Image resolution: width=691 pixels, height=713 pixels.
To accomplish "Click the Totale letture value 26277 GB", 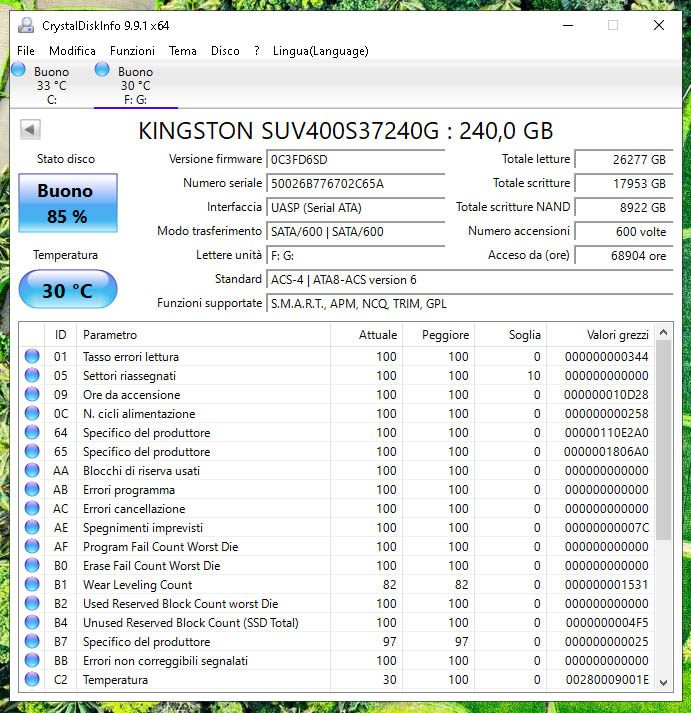I will click(624, 160).
